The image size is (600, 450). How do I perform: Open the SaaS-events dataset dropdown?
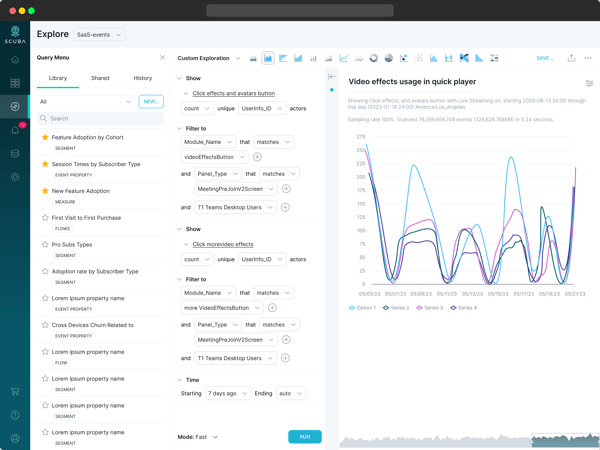pyautogui.click(x=99, y=35)
